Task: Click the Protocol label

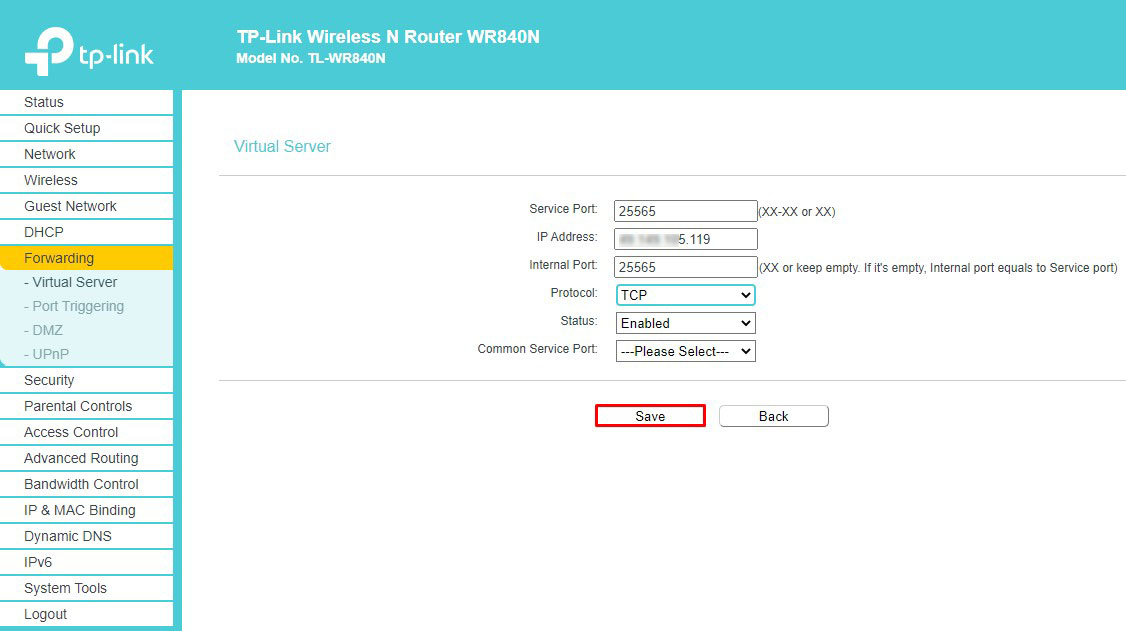Action: (x=574, y=293)
